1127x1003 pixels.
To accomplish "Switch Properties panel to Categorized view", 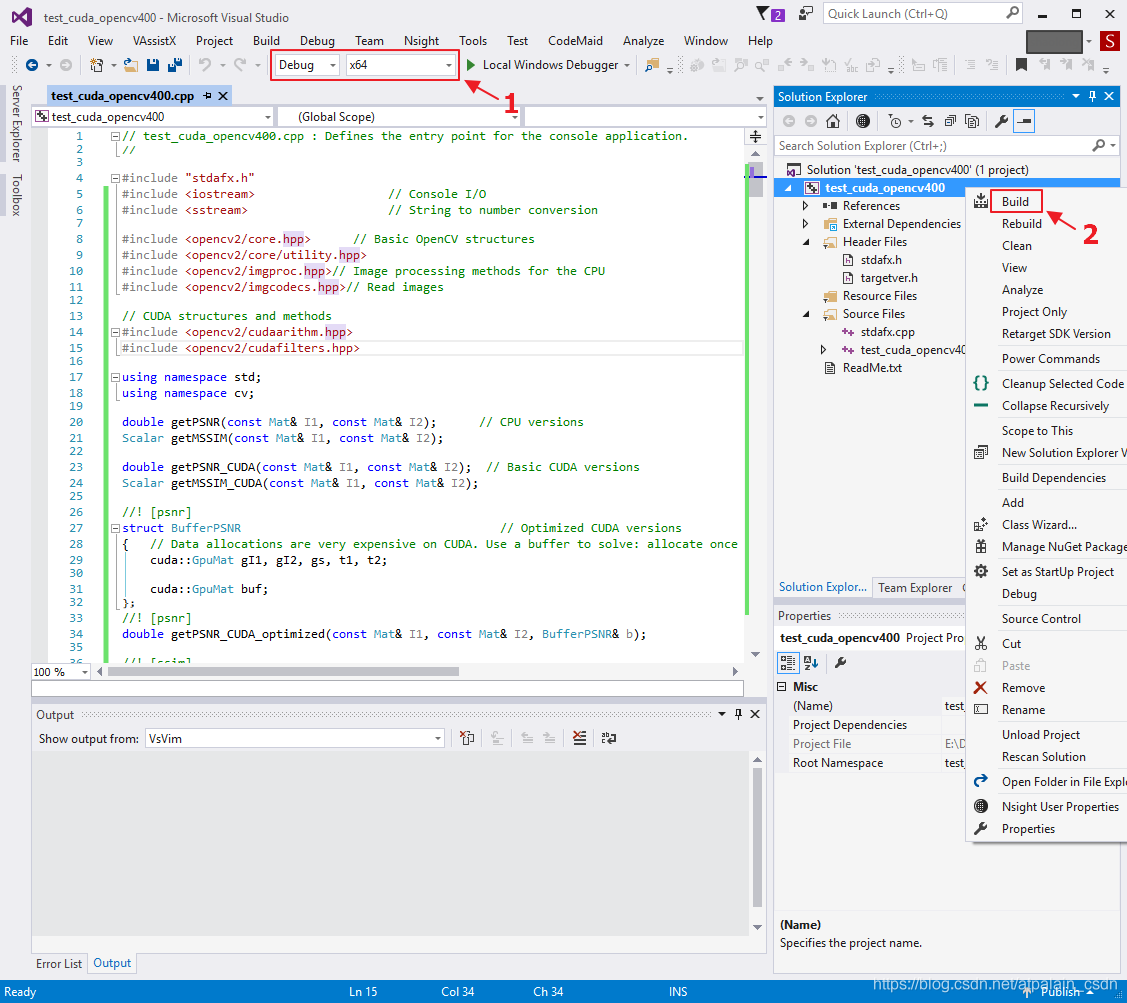I will click(788, 663).
